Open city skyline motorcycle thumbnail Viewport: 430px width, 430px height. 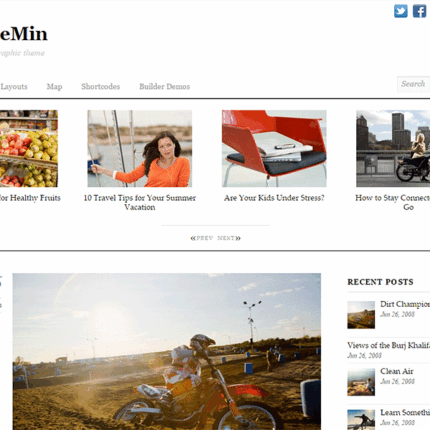click(393, 149)
